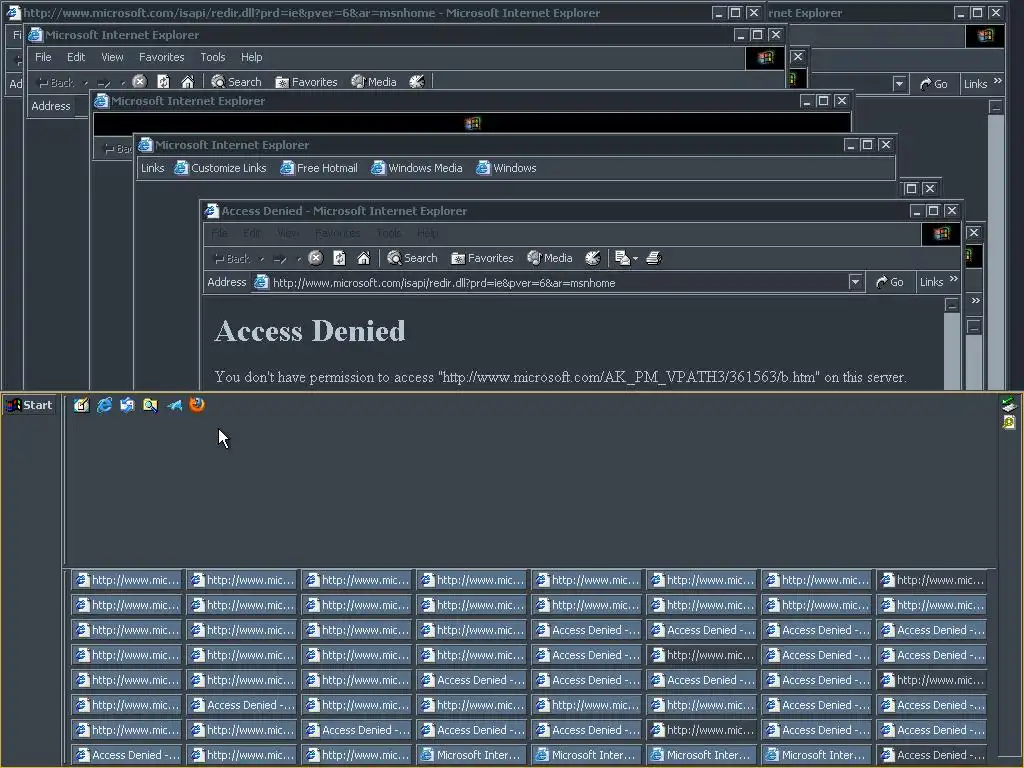
Task: Click Go in the rearmost browser window
Action: pyautogui.click(x=934, y=84)
